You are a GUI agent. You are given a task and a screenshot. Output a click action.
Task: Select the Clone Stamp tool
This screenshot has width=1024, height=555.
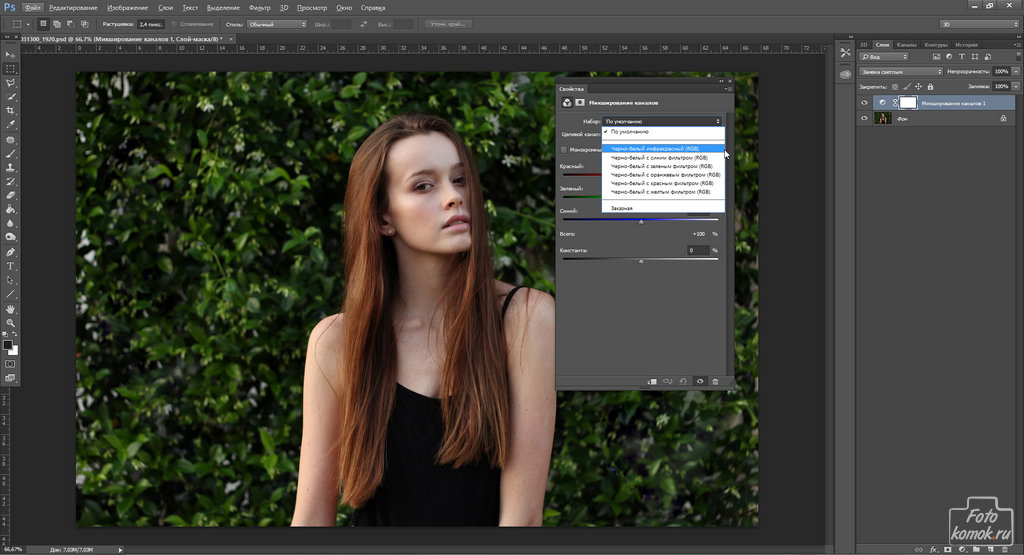(10, 167)
